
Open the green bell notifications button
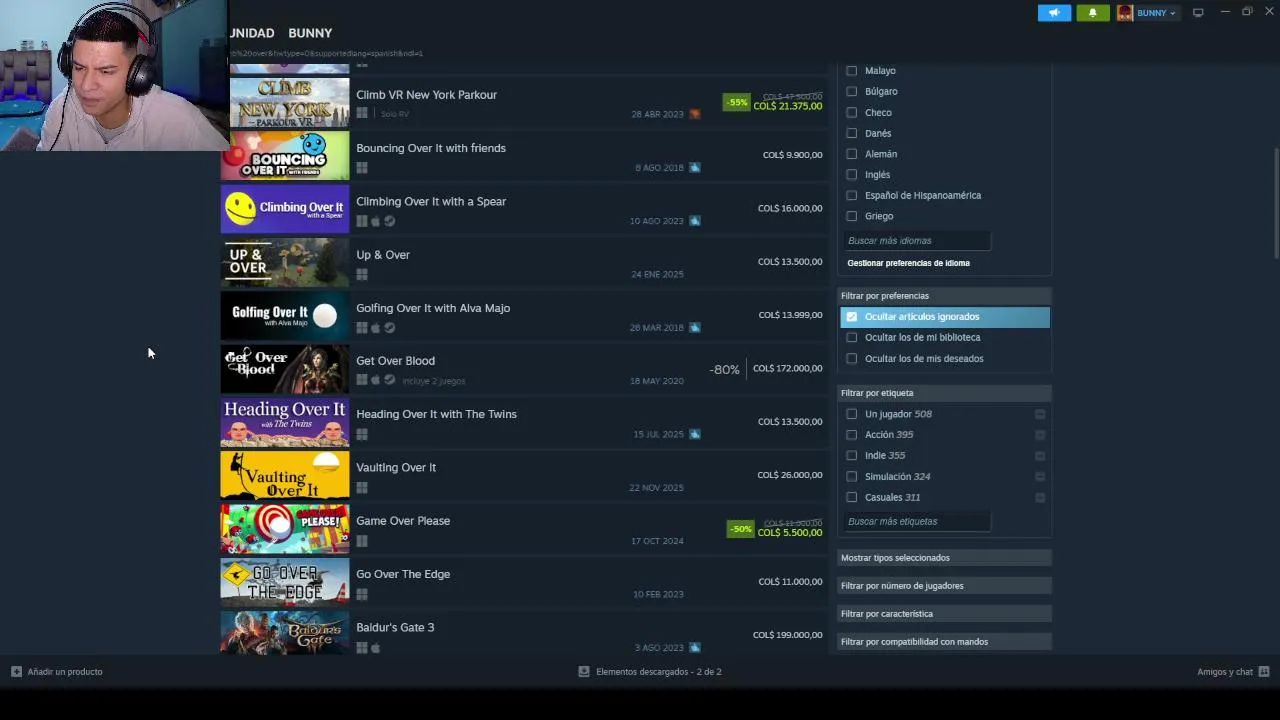pyautogui.click(x=1092, y=13)
